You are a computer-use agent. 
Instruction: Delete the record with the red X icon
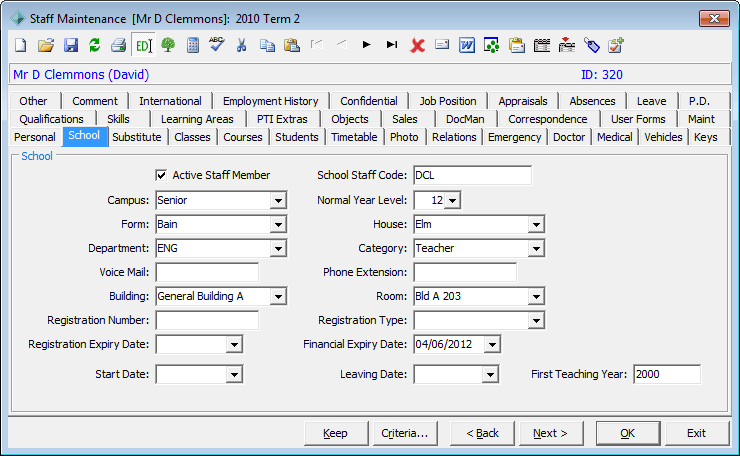[417, 46]
